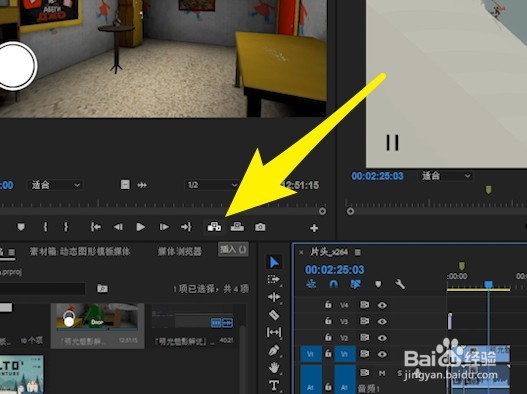527x394 pixels.
Task: Select the Ripple Edit tool
Action: 274,297
